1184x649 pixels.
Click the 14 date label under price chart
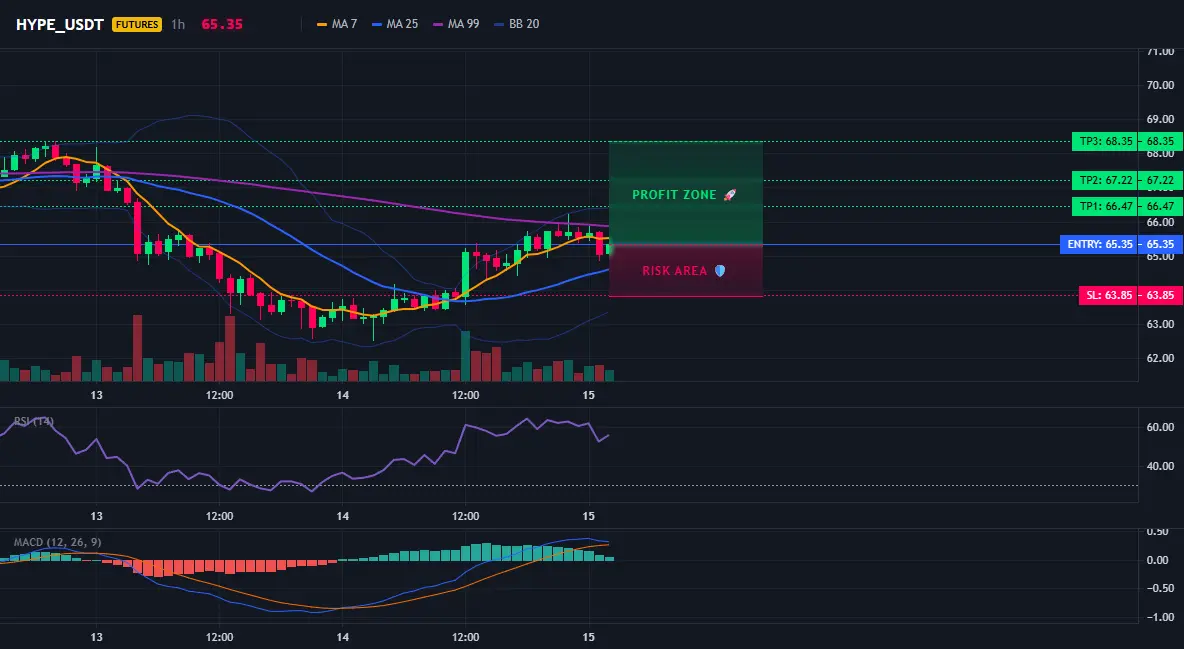coord(343,395)
